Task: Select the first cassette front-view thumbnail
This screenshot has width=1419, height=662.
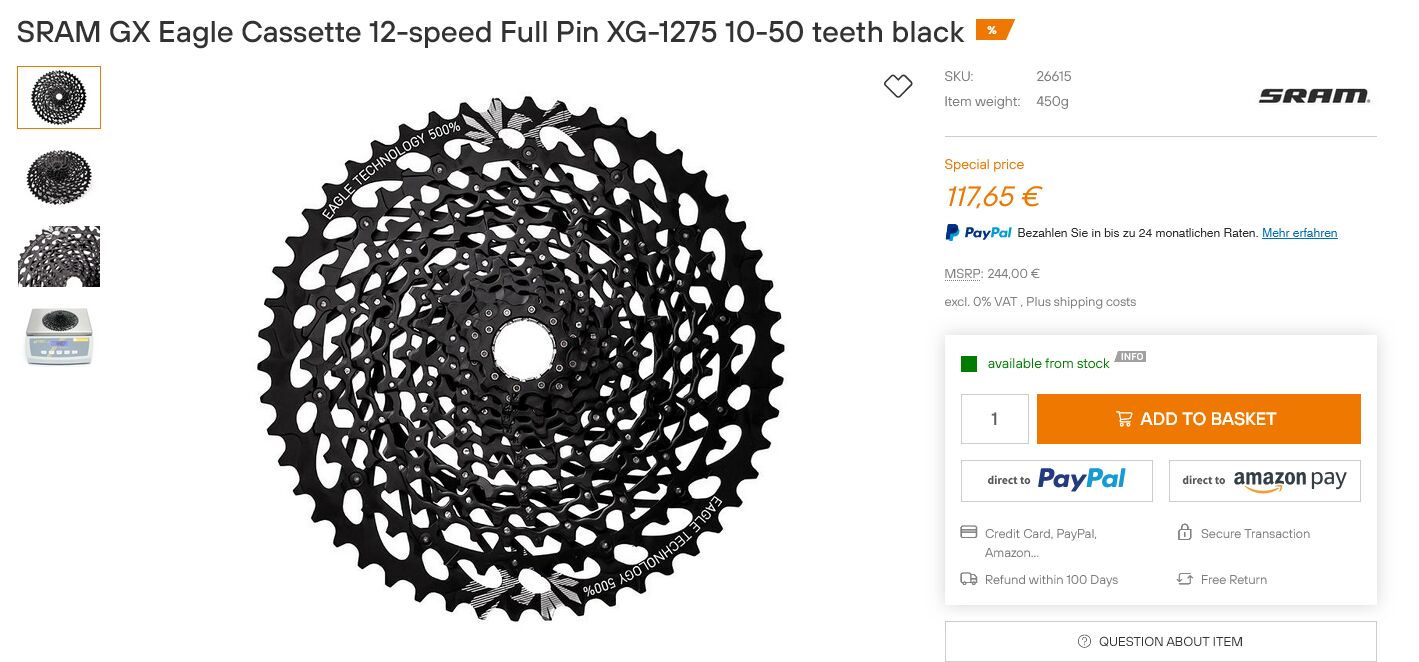Action: 59,97
